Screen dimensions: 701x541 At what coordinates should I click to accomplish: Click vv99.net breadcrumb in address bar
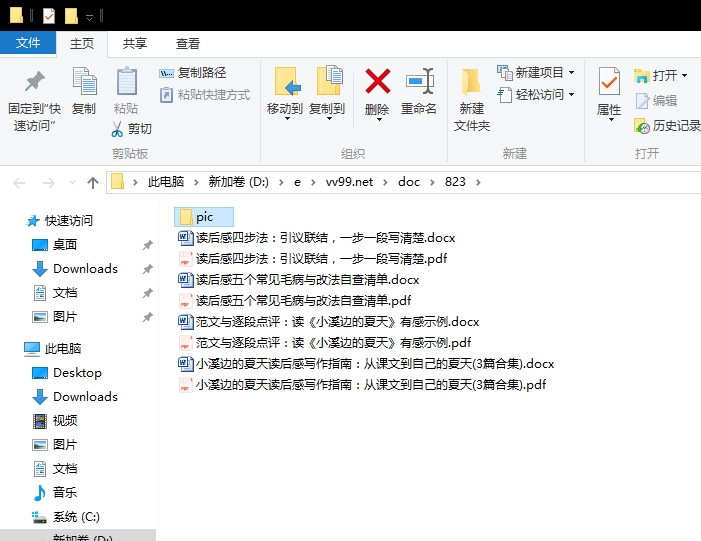349,182
